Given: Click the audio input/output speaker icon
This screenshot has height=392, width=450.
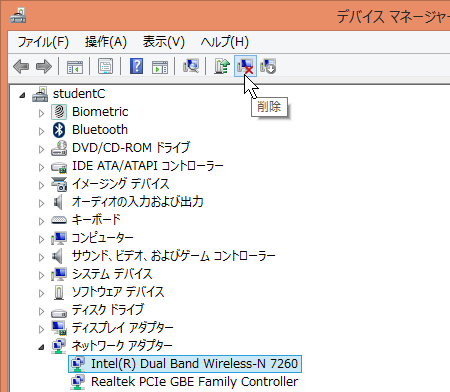Looking at the screenshot, I should pyautogui.click(x=58, y=202).
